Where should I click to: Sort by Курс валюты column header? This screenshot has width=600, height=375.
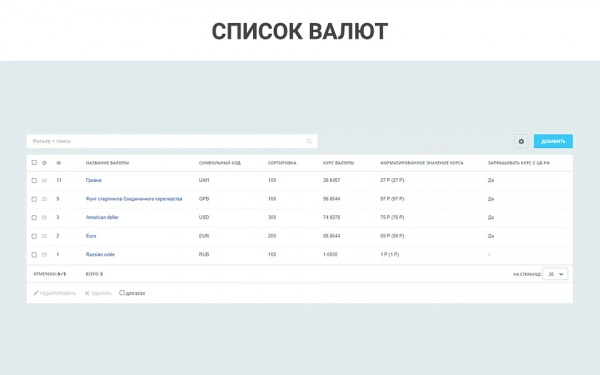click(x=338, y=163)
